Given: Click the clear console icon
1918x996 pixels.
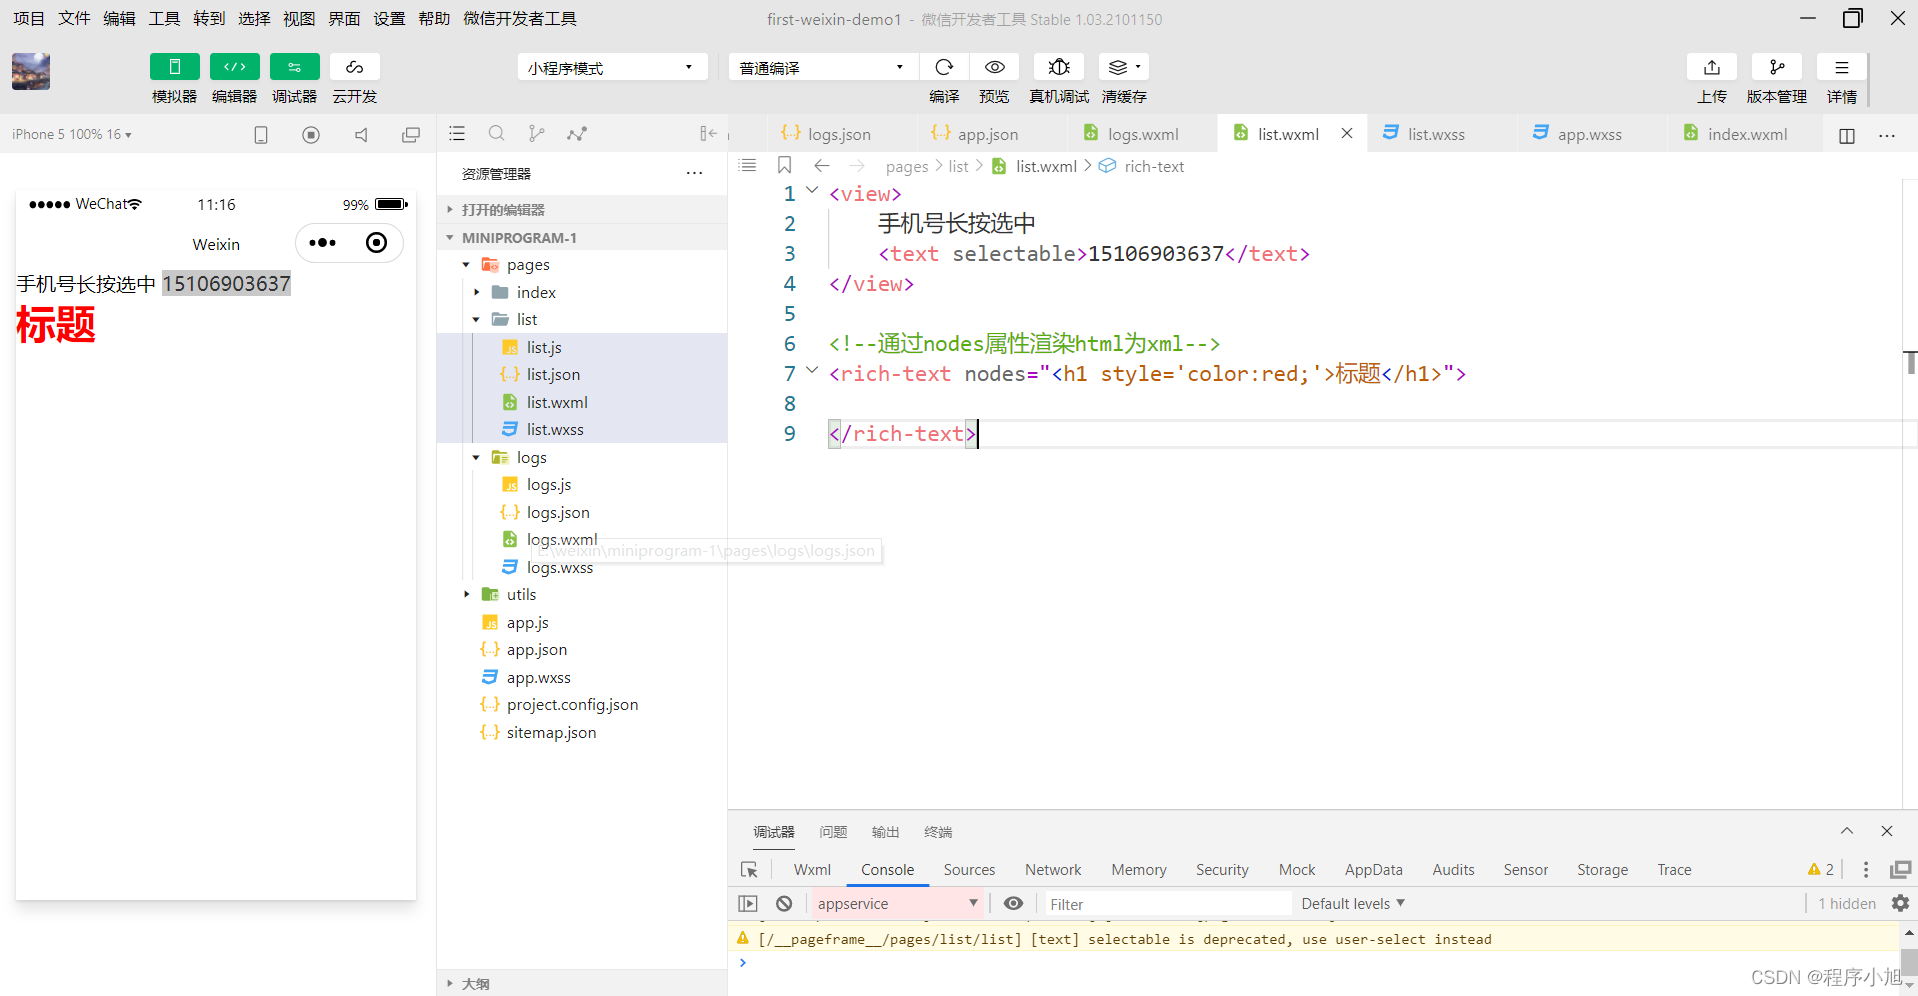Looking at the screenshot, I should point(784,903).
